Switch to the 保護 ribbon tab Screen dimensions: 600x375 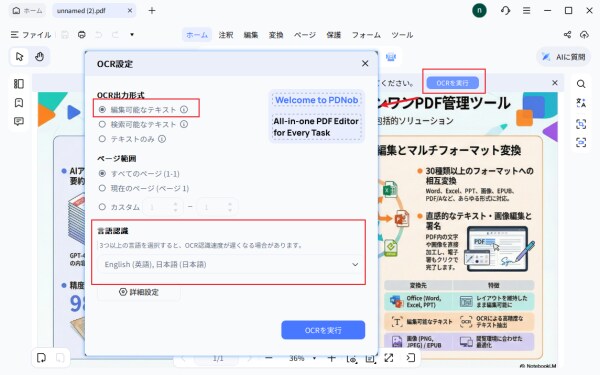point(333,35)
